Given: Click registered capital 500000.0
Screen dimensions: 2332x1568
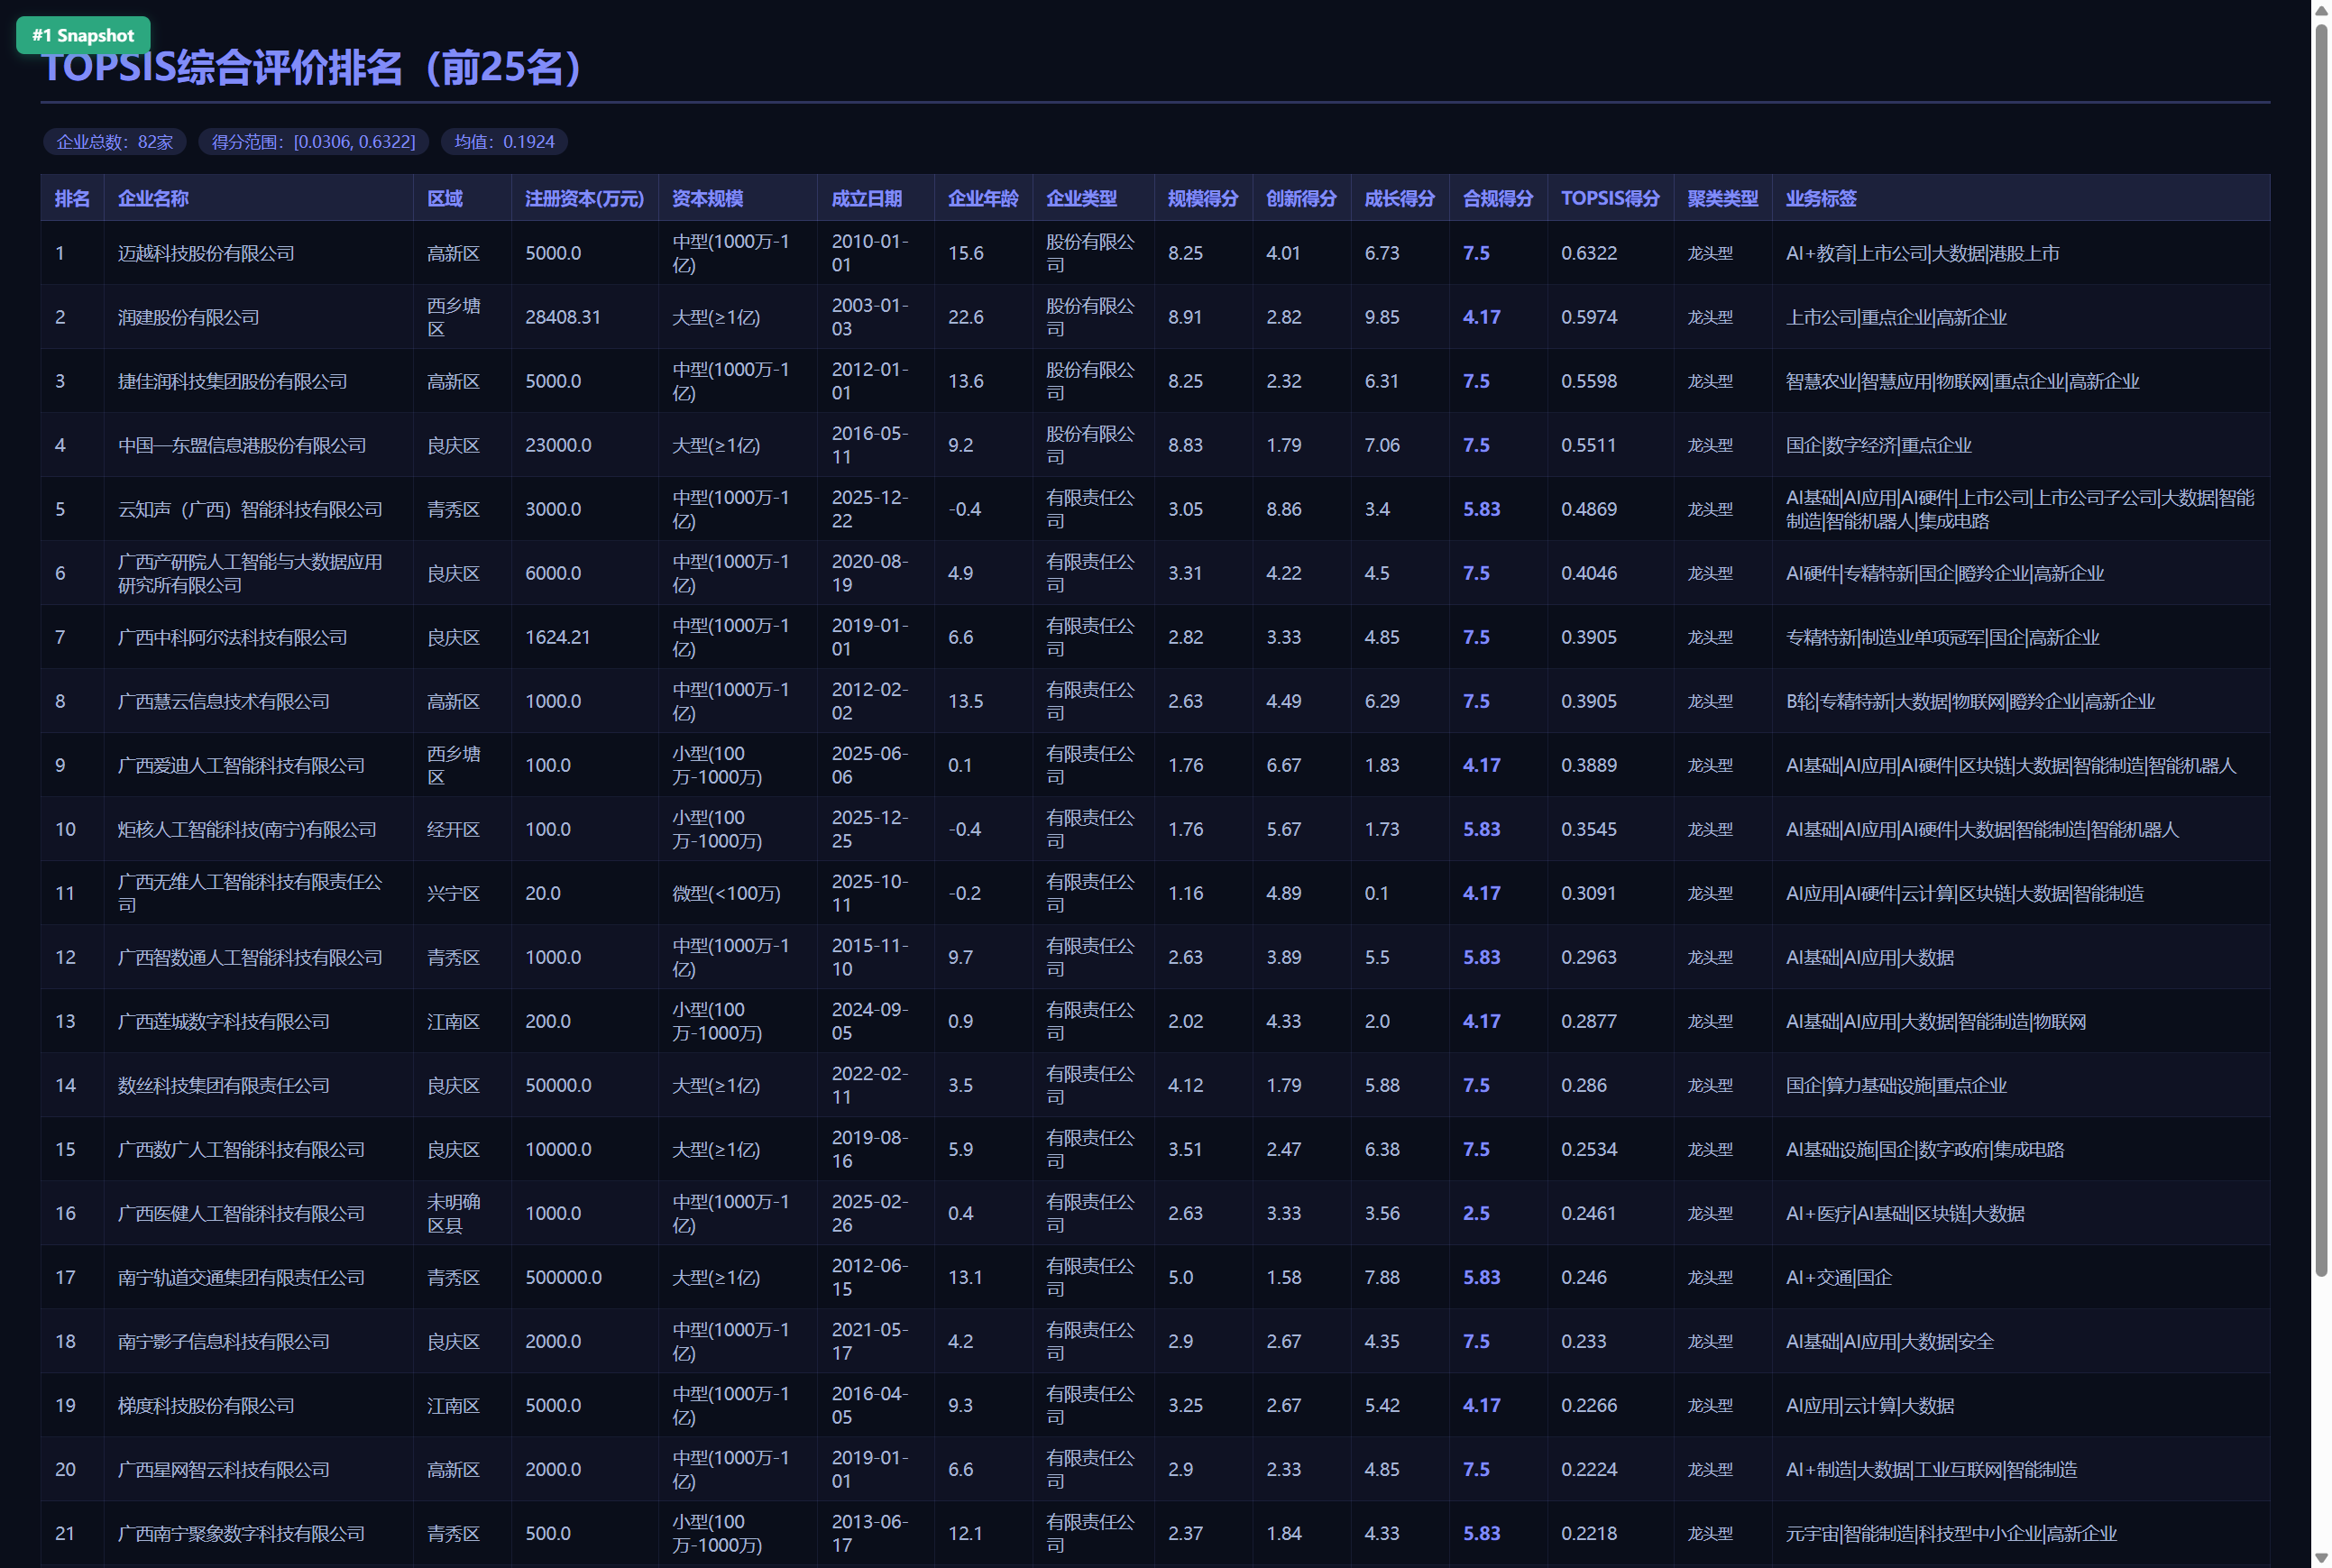Looking at the screenshot, I should tap(563, 1277).
